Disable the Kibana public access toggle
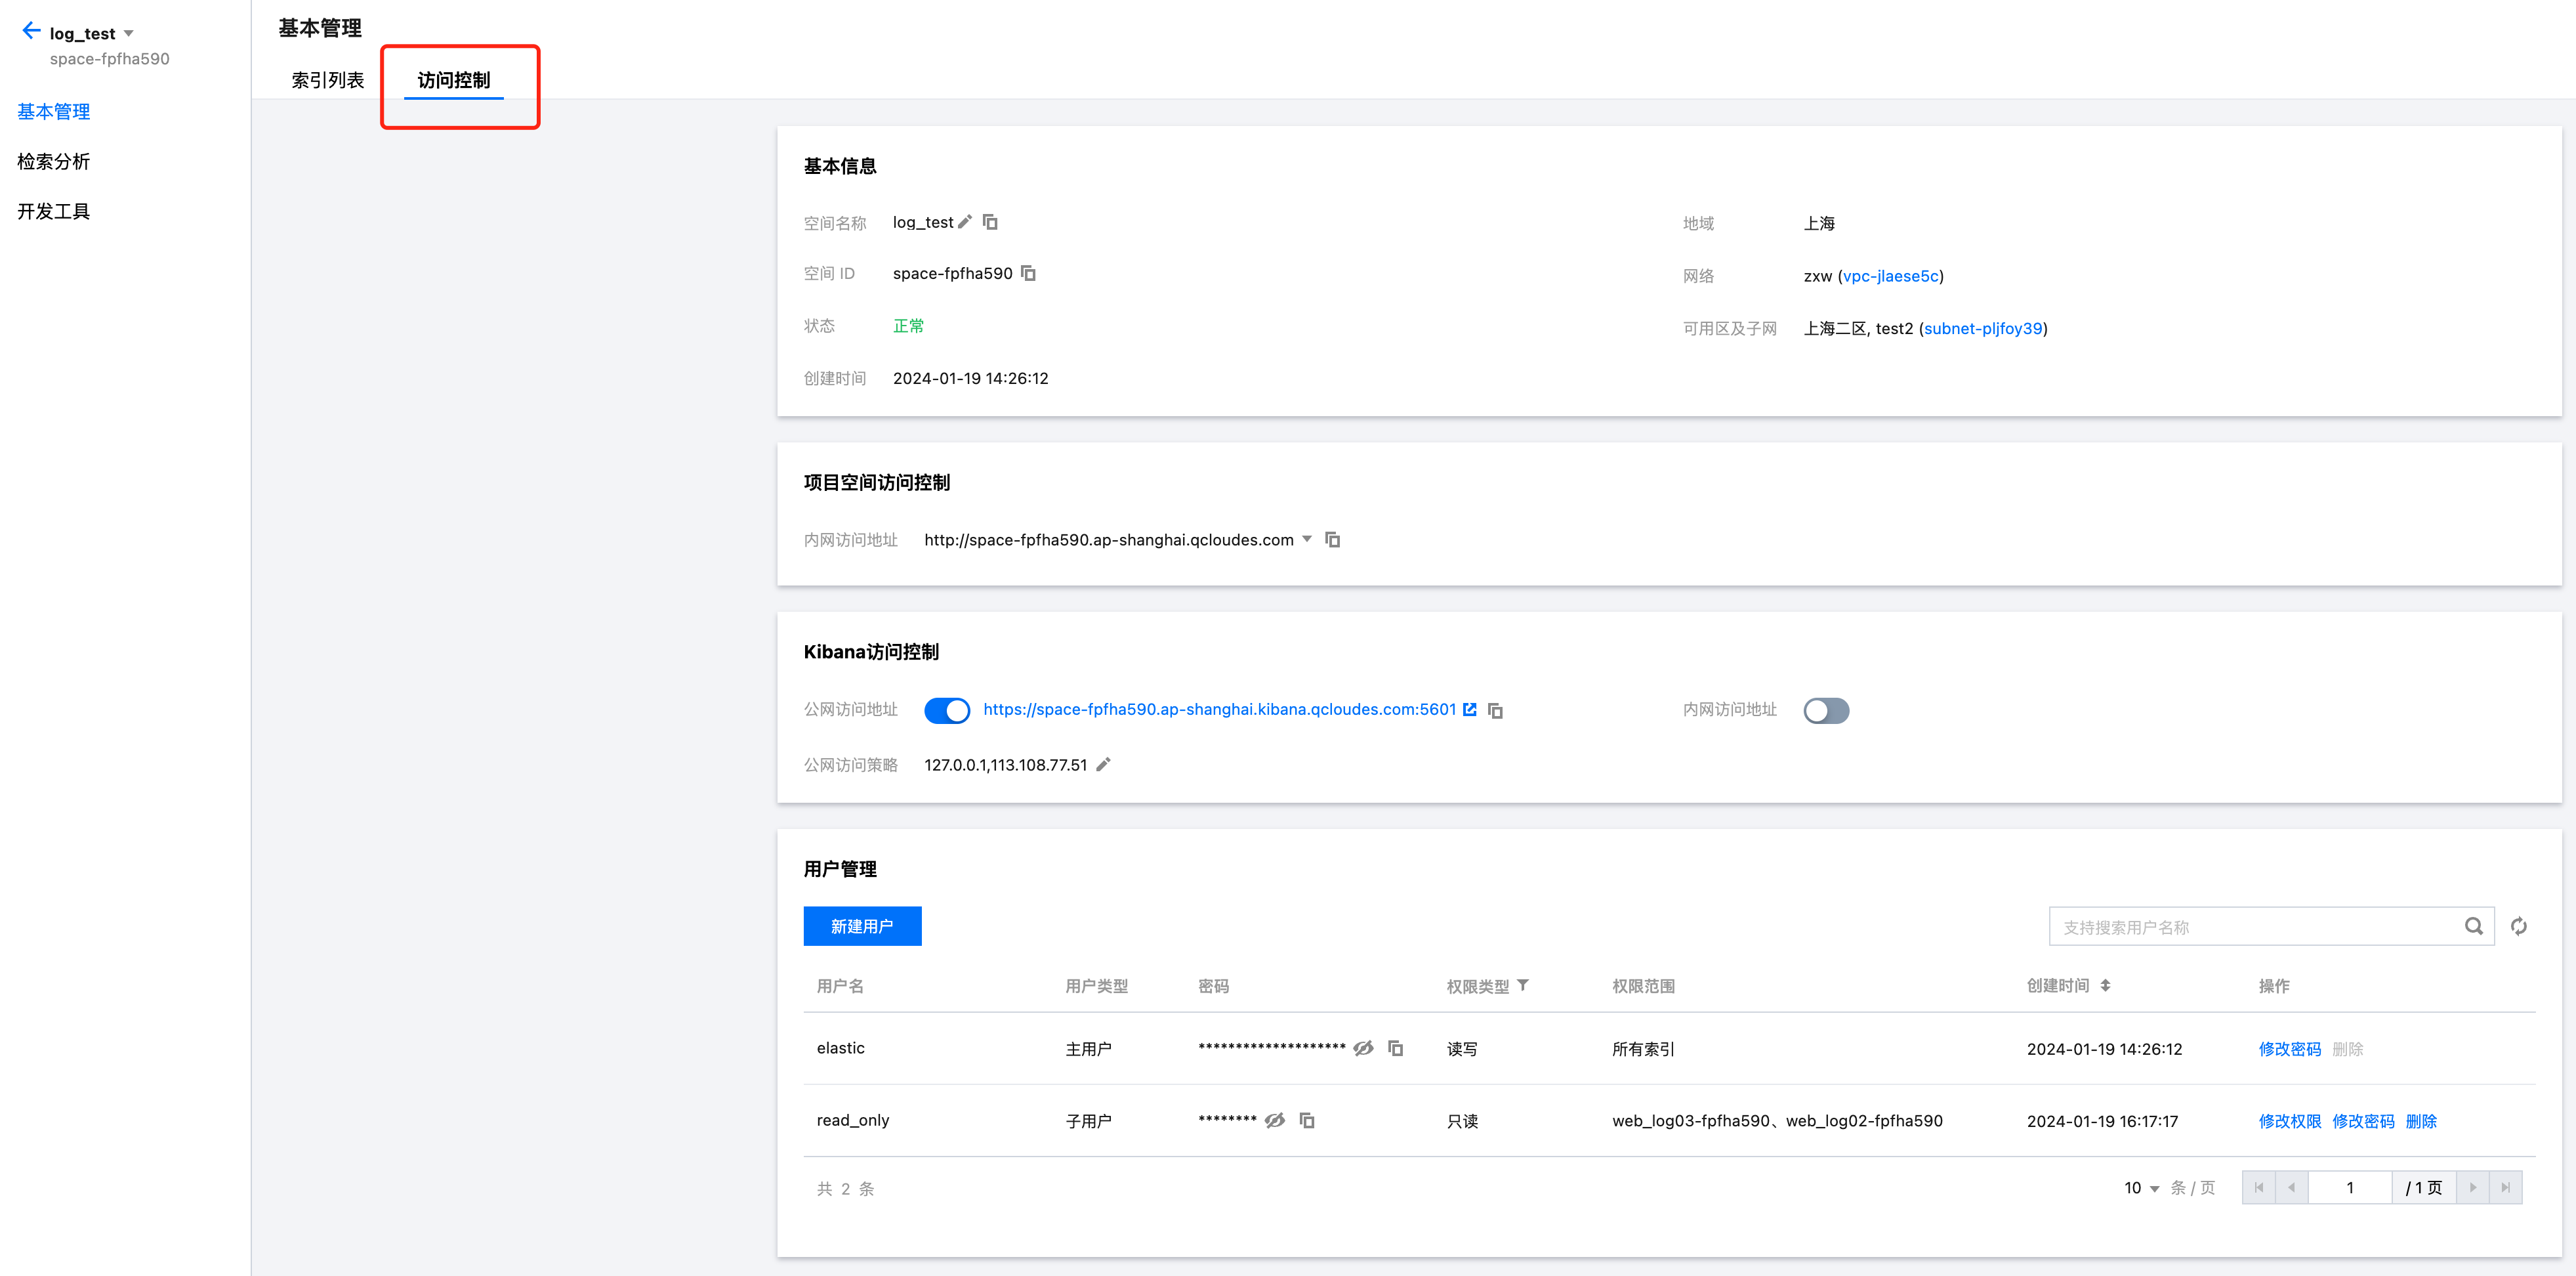 946,710
